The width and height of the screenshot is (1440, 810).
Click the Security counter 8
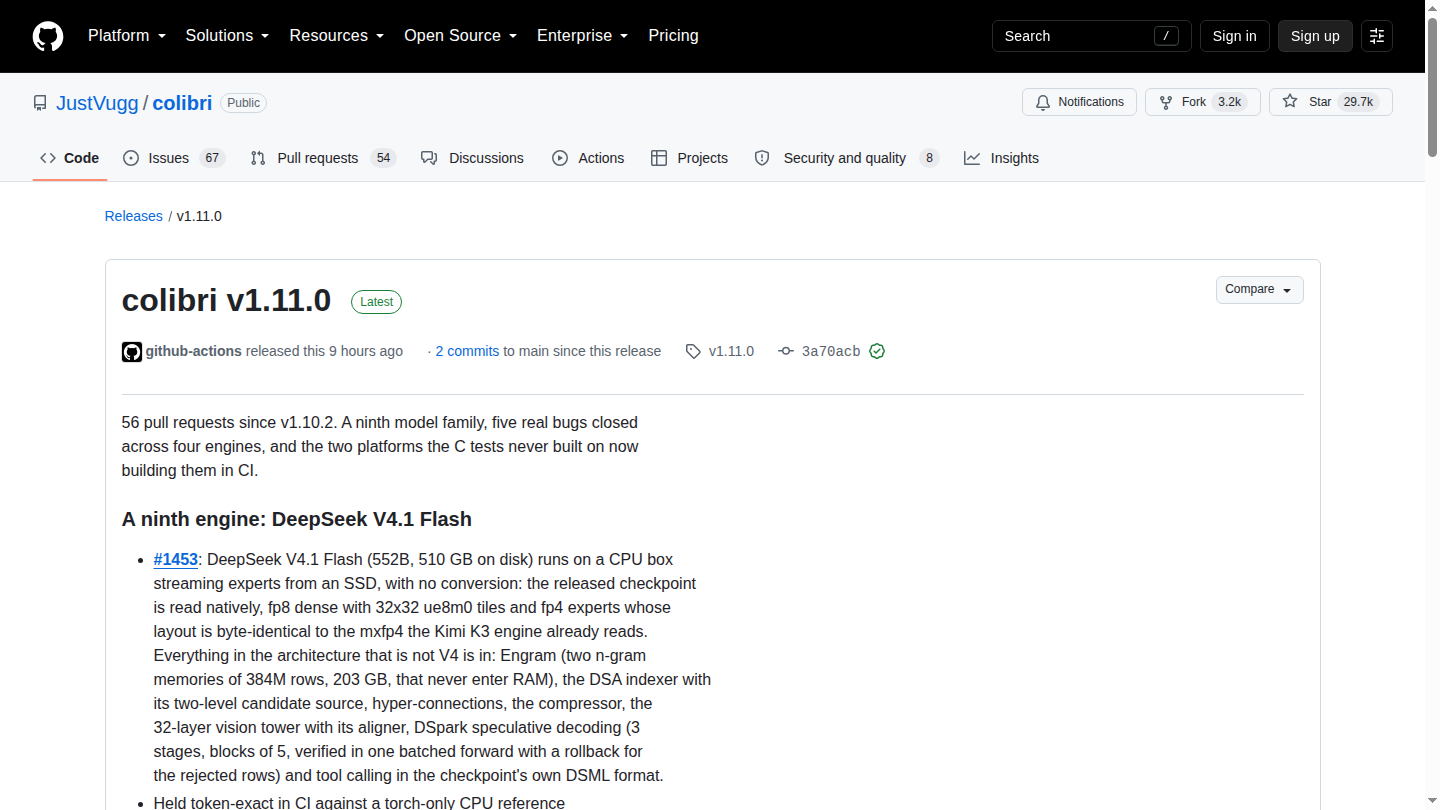(929, 158)
